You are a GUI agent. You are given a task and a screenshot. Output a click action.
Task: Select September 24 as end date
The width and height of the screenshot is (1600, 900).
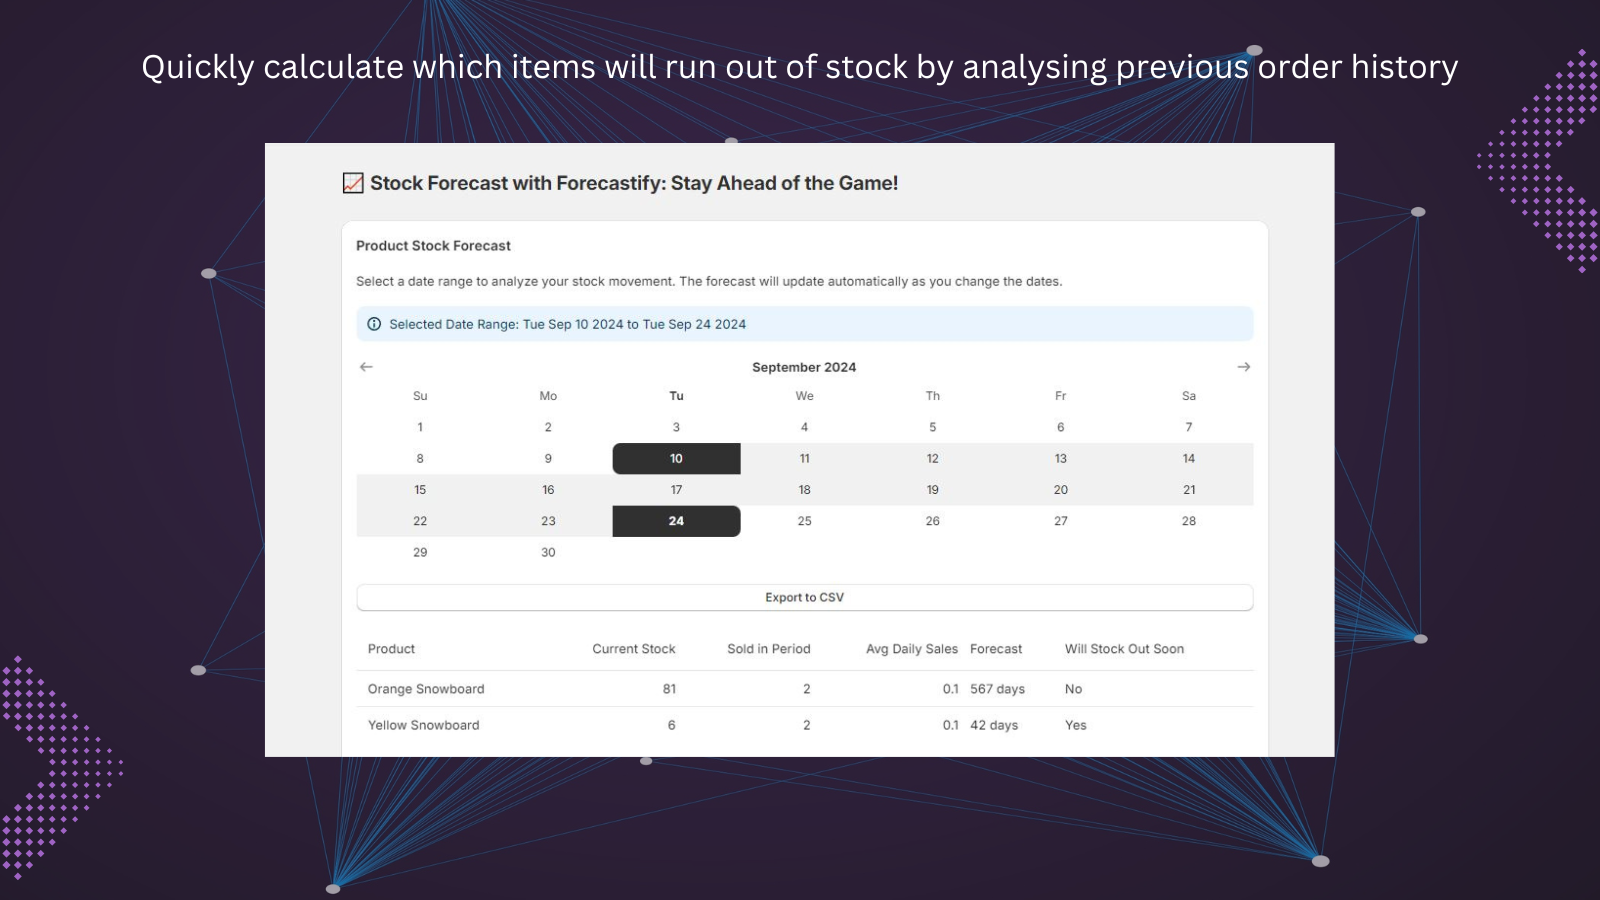676,521
